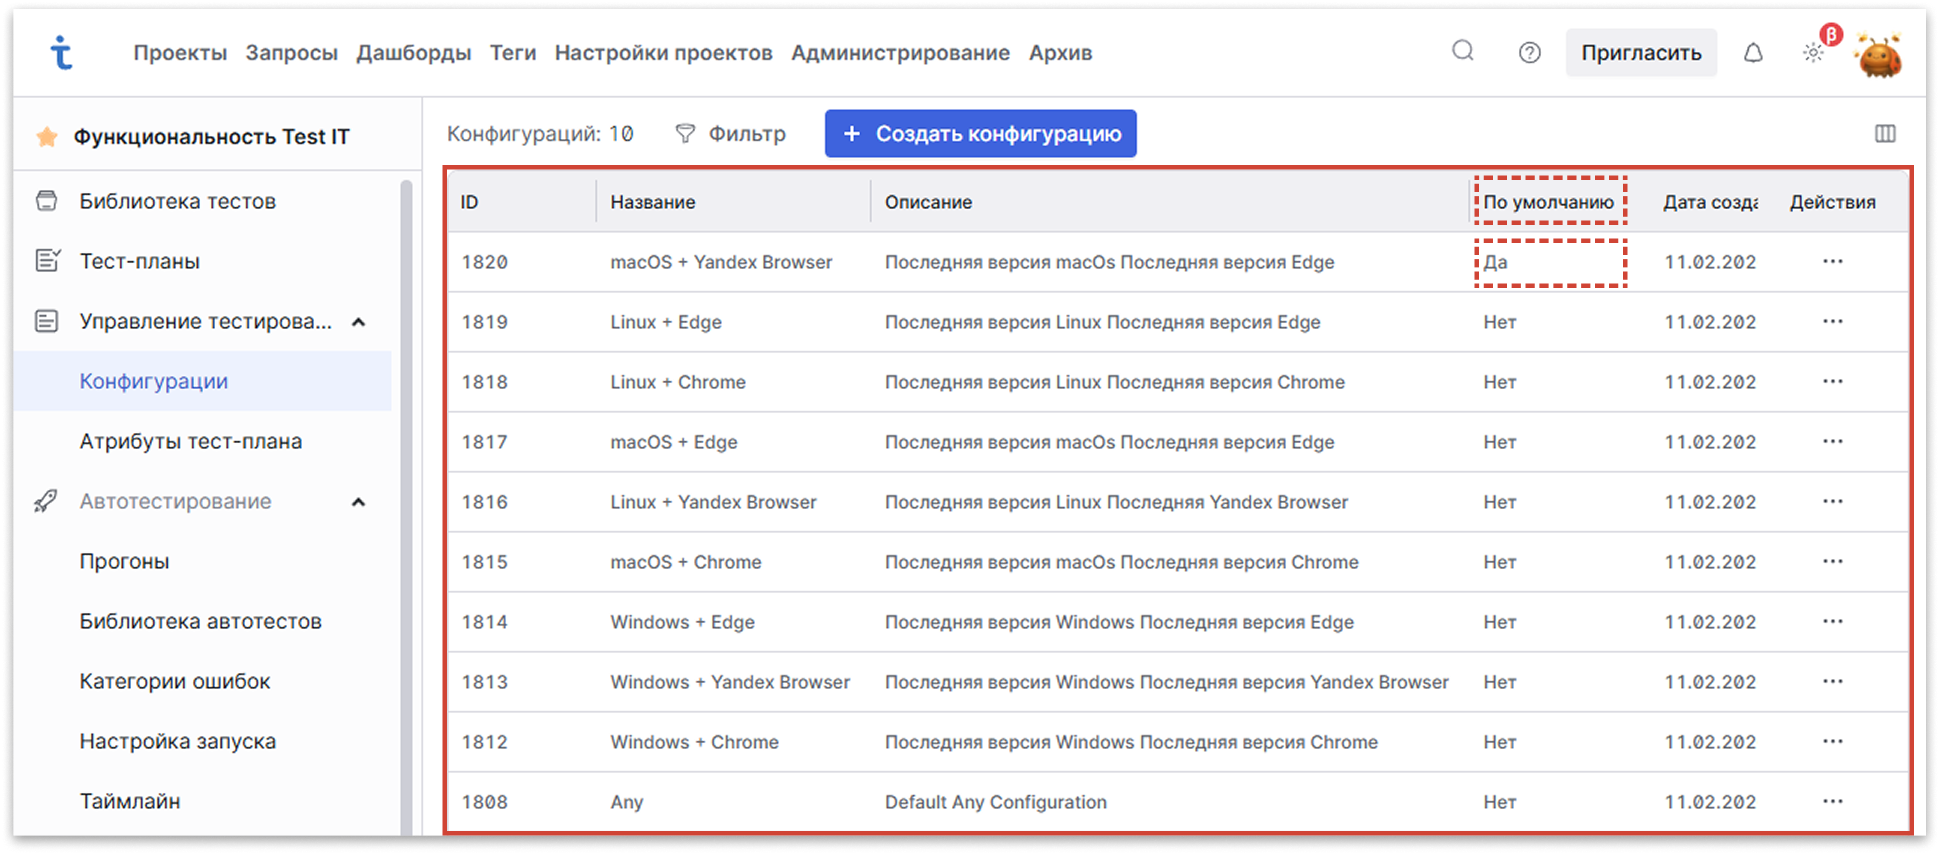Open actions menu for macOS + Yandex Browser
This screenshot has width=1940, height=855.
(1832, 261)
